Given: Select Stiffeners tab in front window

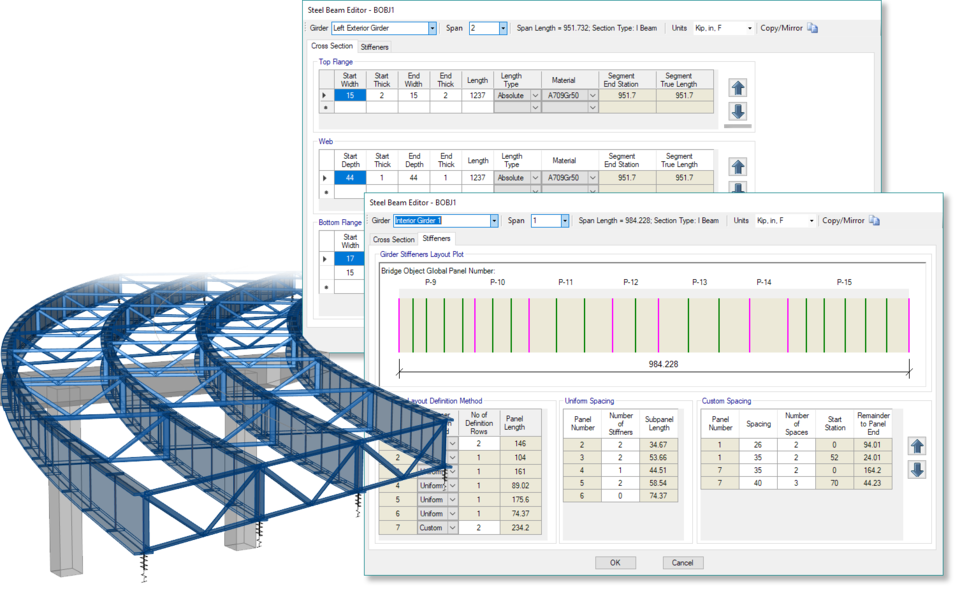Looking at the screenshot, I should pos(436,238).
